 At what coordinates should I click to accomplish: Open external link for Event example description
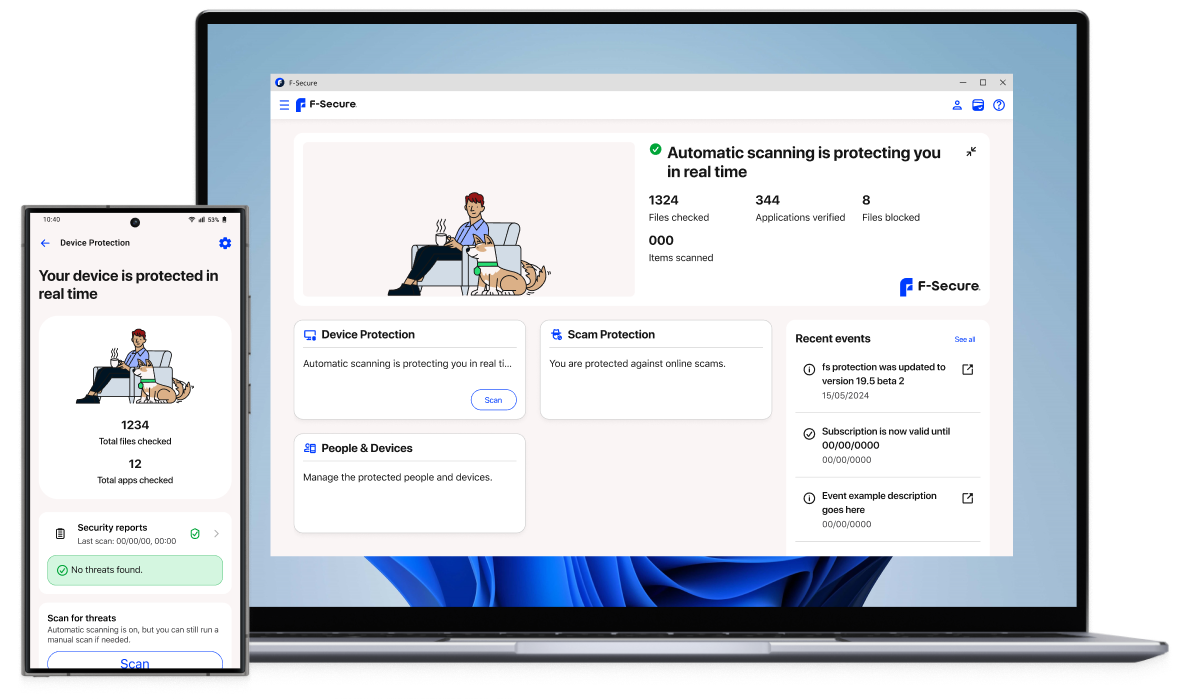click(967, 498)
